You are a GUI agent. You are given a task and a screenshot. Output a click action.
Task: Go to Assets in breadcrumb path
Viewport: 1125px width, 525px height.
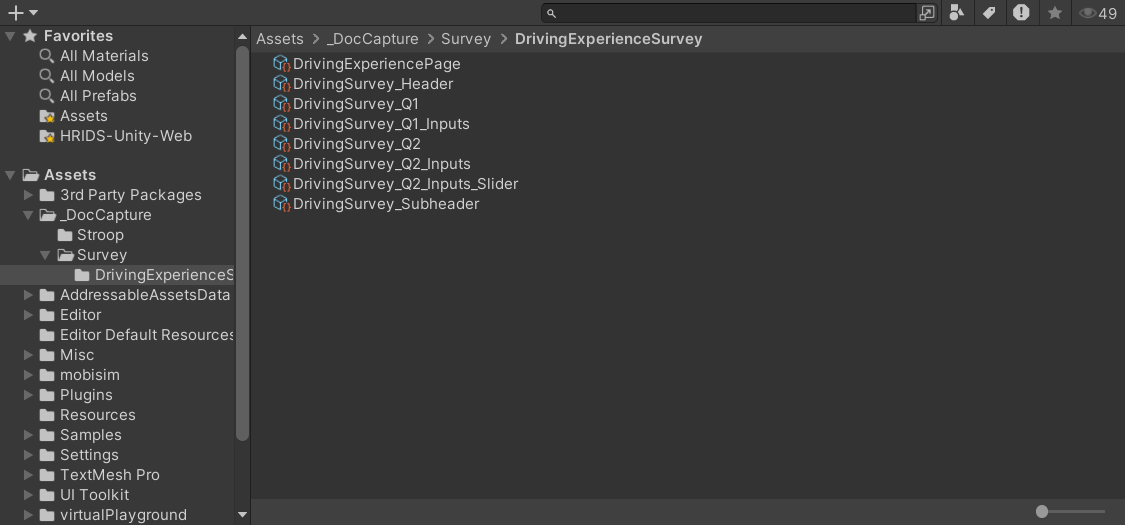(280, 39)
